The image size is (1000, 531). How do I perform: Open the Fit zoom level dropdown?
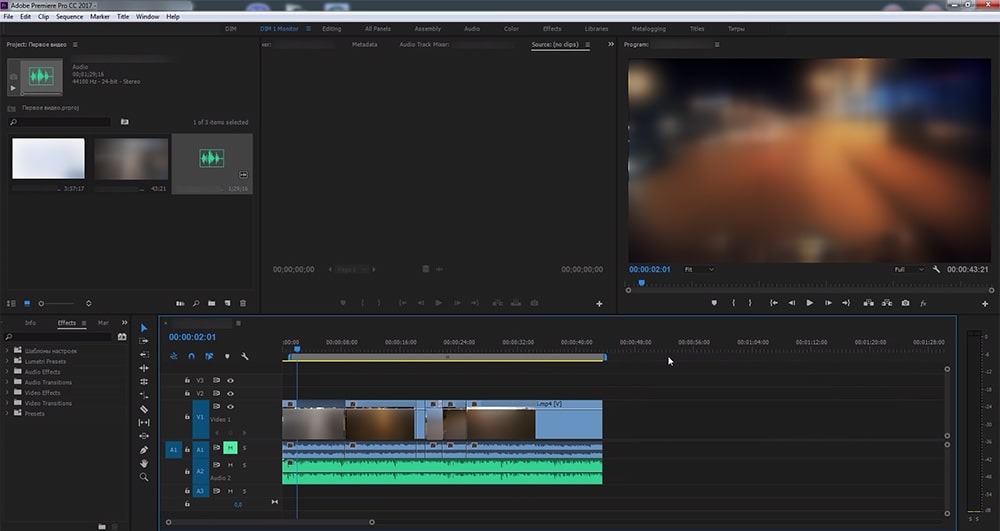699,269
